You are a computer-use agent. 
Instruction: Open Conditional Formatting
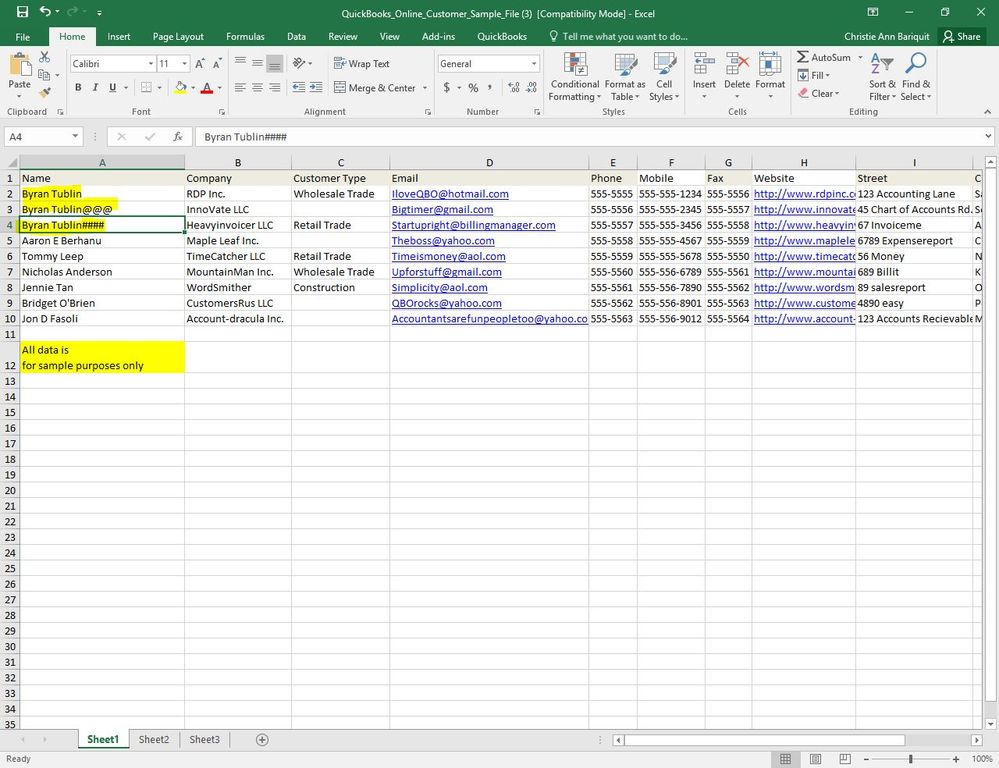[575, 77]
